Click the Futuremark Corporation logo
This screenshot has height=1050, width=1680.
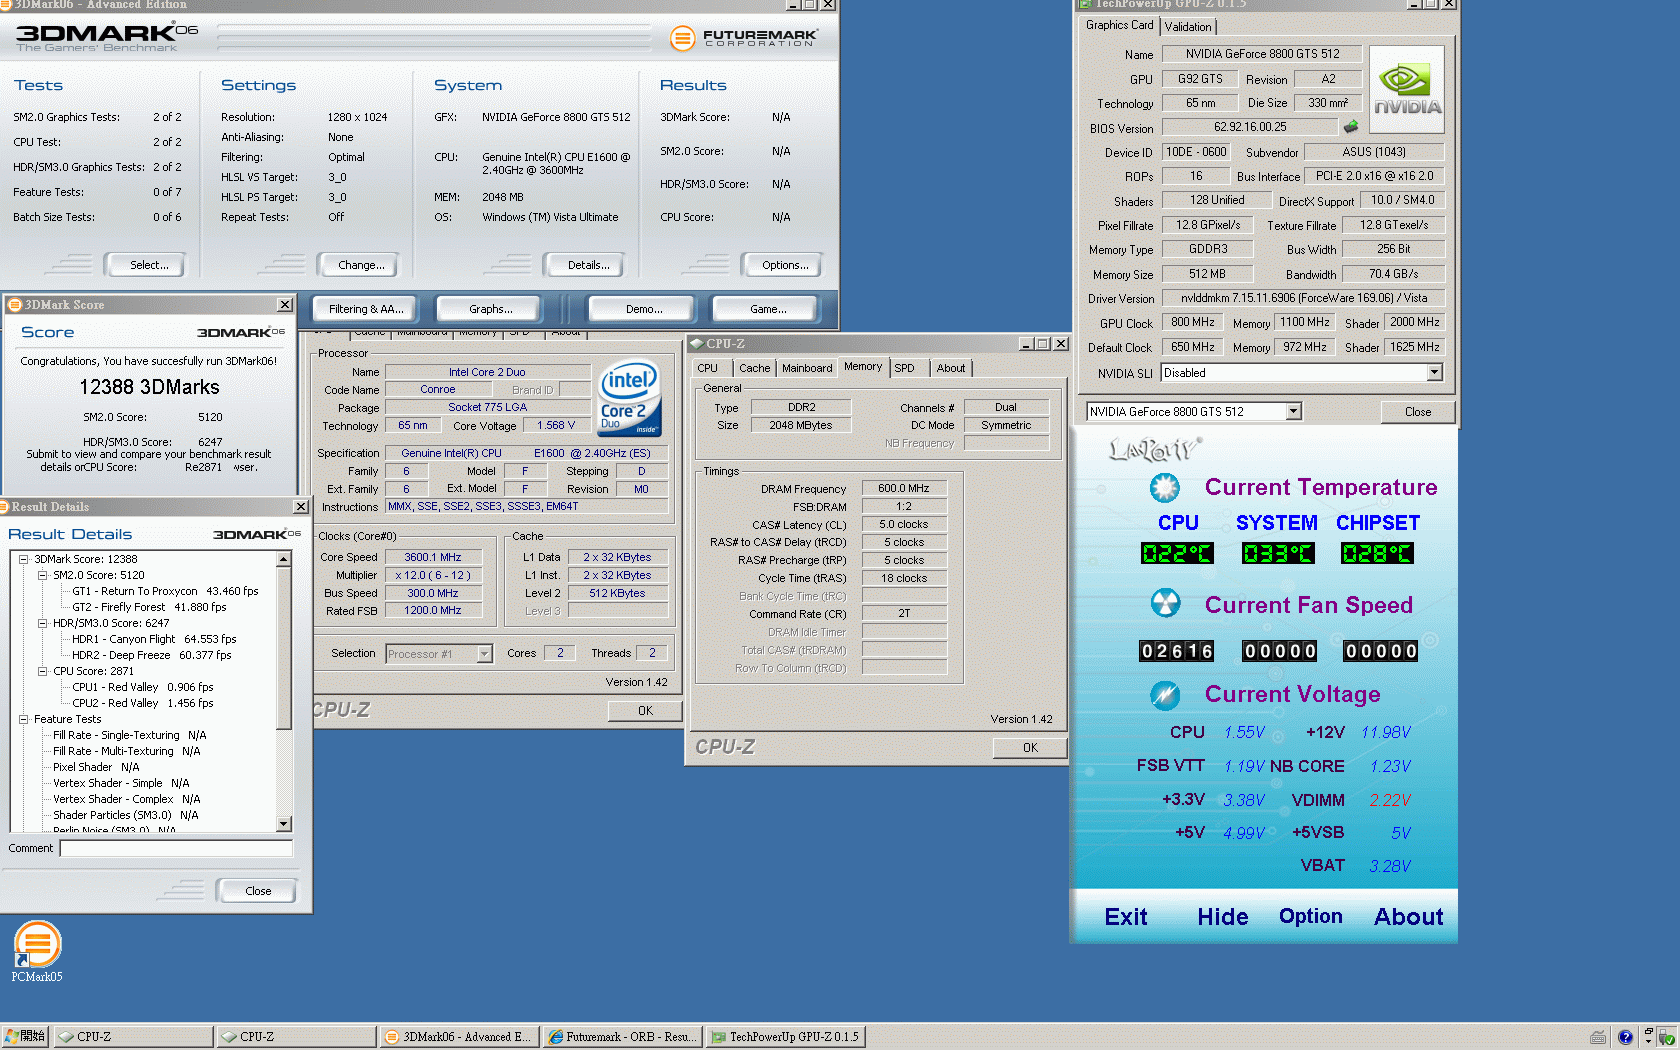tap(743, 38)
